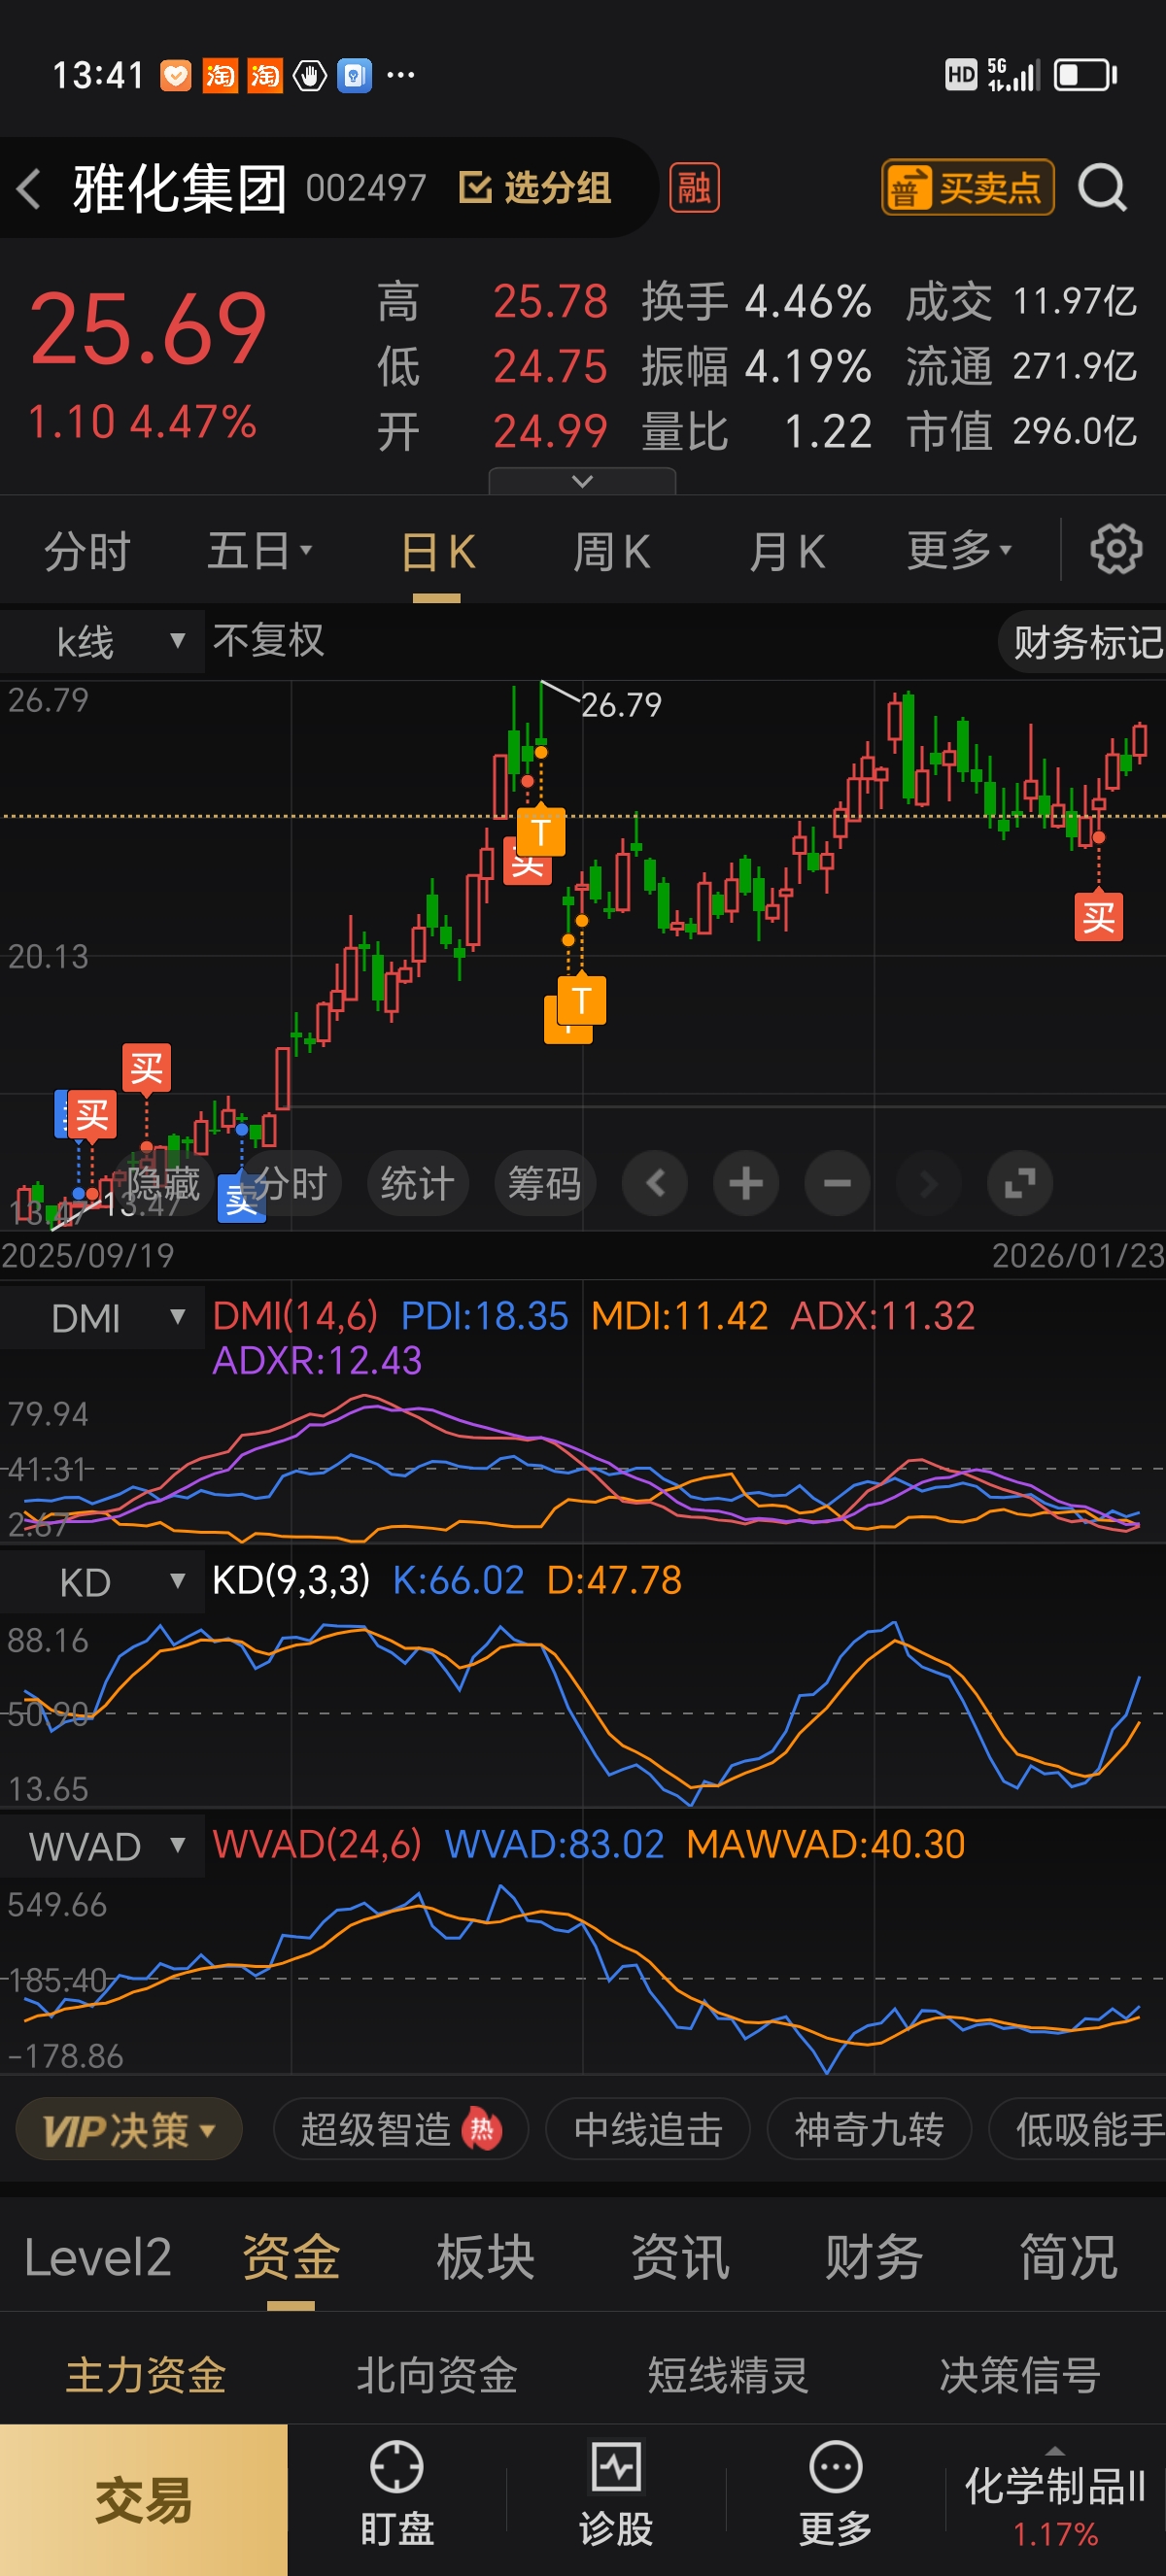Open the Level2 tab
The image size is (1166, 2576).
[x=97, y=2258]
